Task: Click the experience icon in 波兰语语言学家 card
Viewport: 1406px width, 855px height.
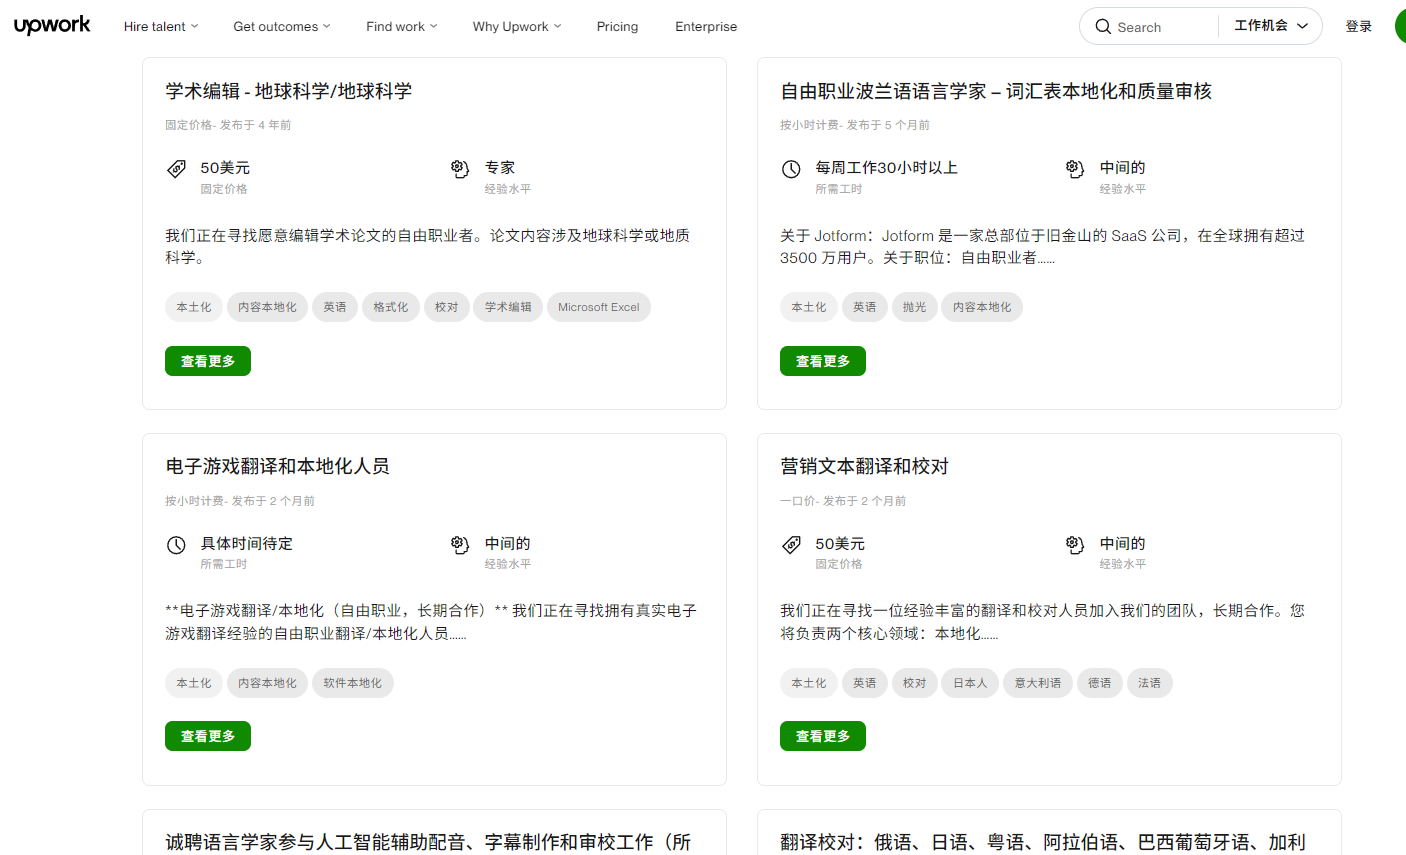Action: point(1075,169)
